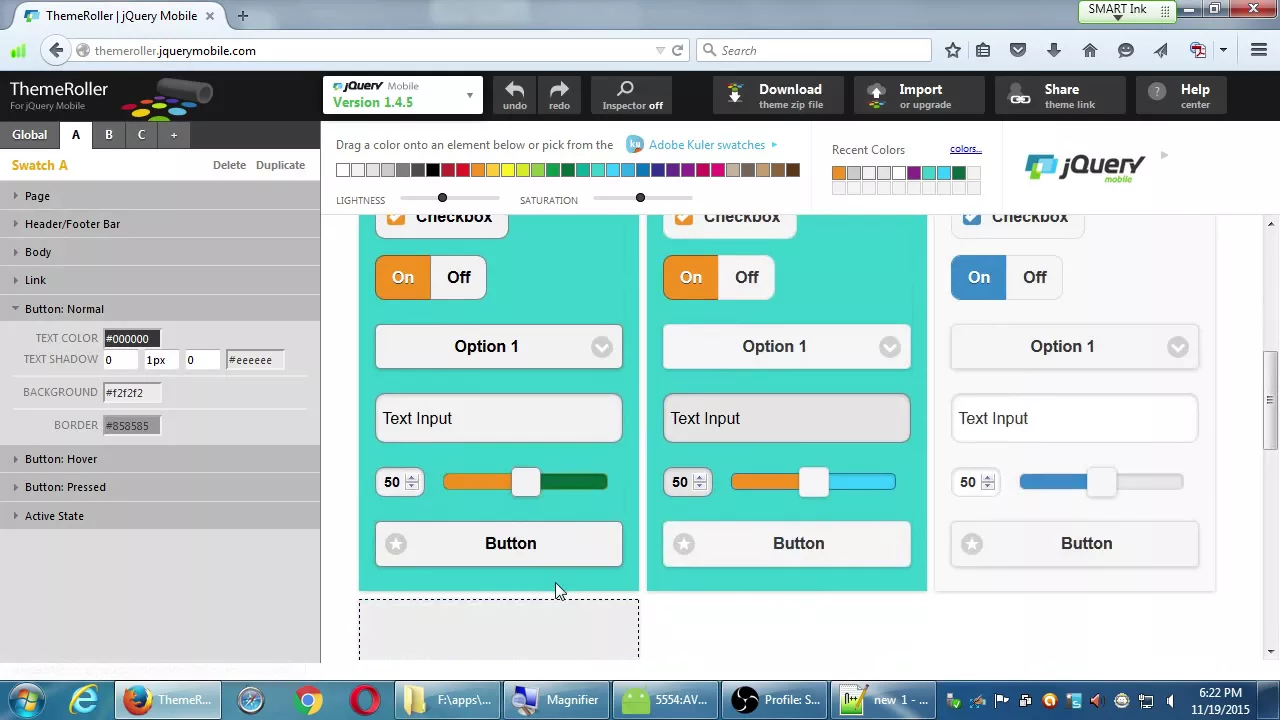The image size is (1280, 720).
Task: Click the Share theme link icon
Action: pos(1020,95)
